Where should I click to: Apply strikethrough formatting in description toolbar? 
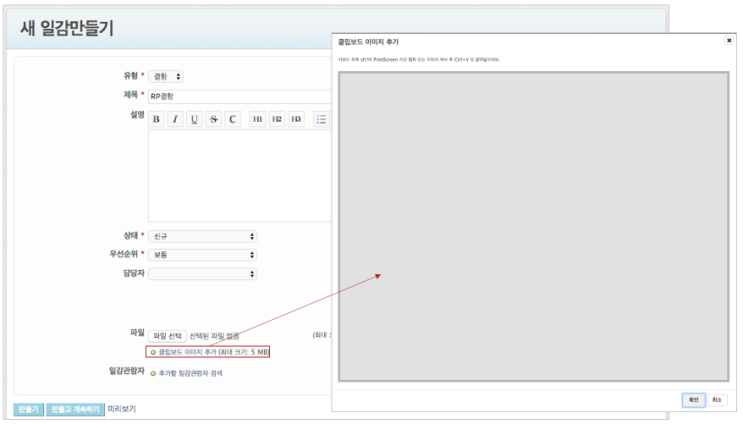click(x=213, y=119)
